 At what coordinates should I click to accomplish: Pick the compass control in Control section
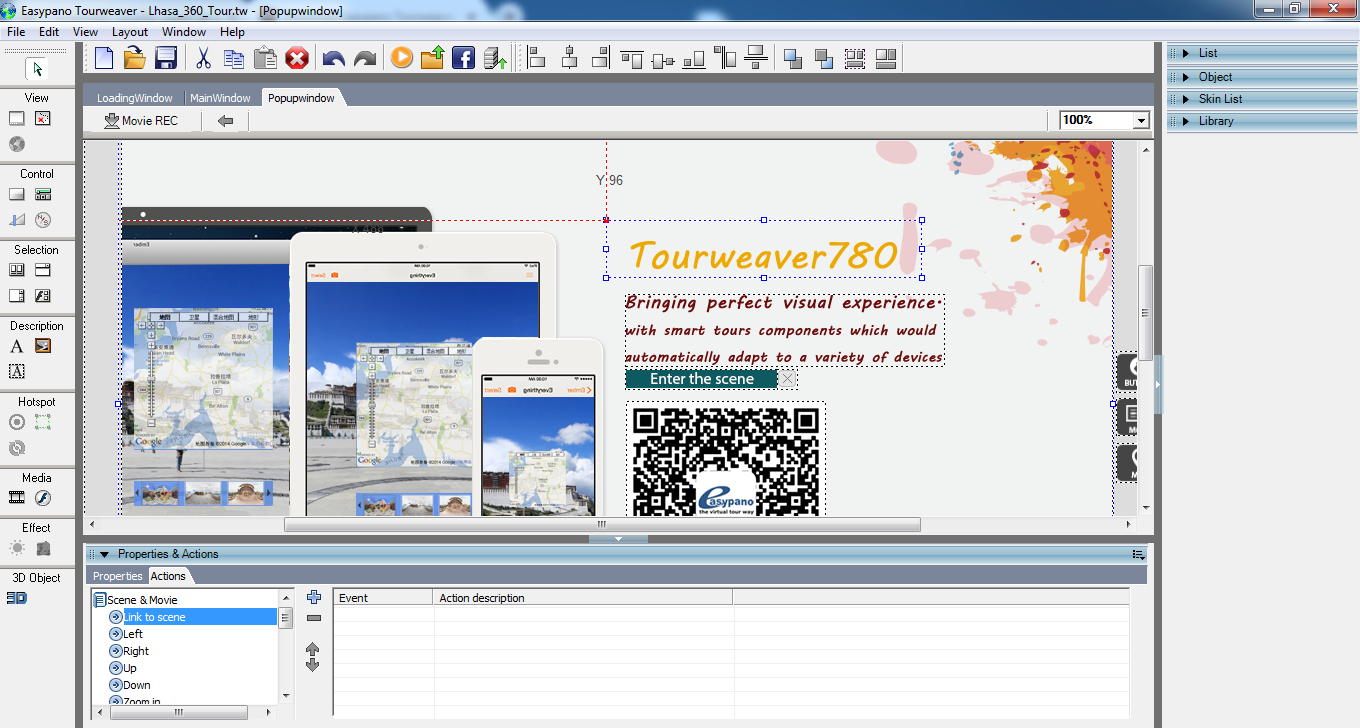click(x=43, y=220)
